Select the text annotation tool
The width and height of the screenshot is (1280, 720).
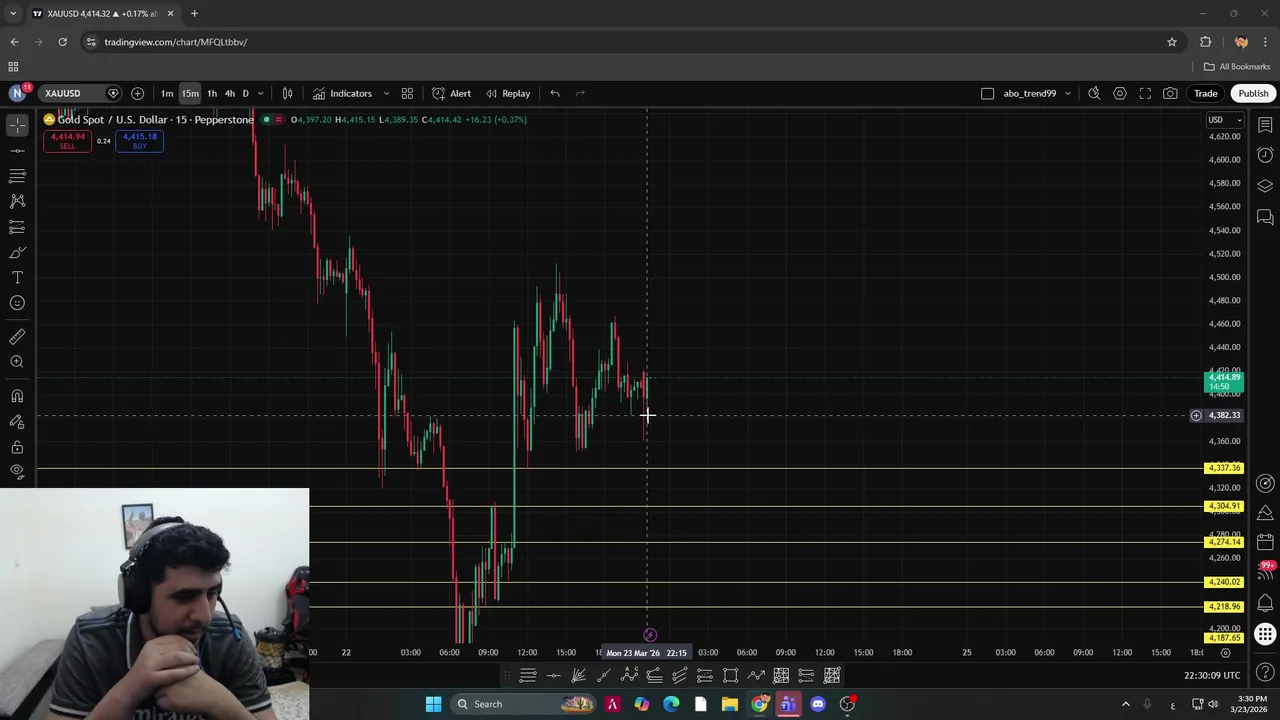[x=17, y=277]
